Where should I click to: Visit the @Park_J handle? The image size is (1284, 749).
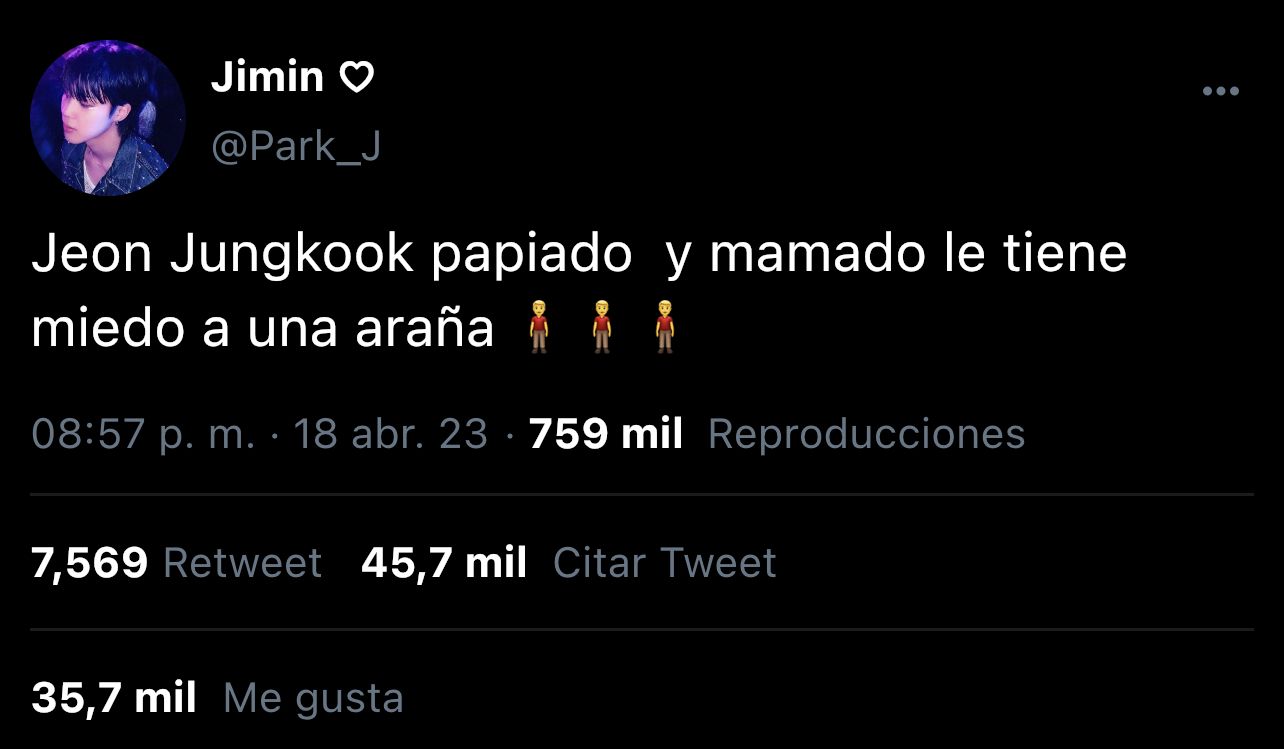pos(295,147)
